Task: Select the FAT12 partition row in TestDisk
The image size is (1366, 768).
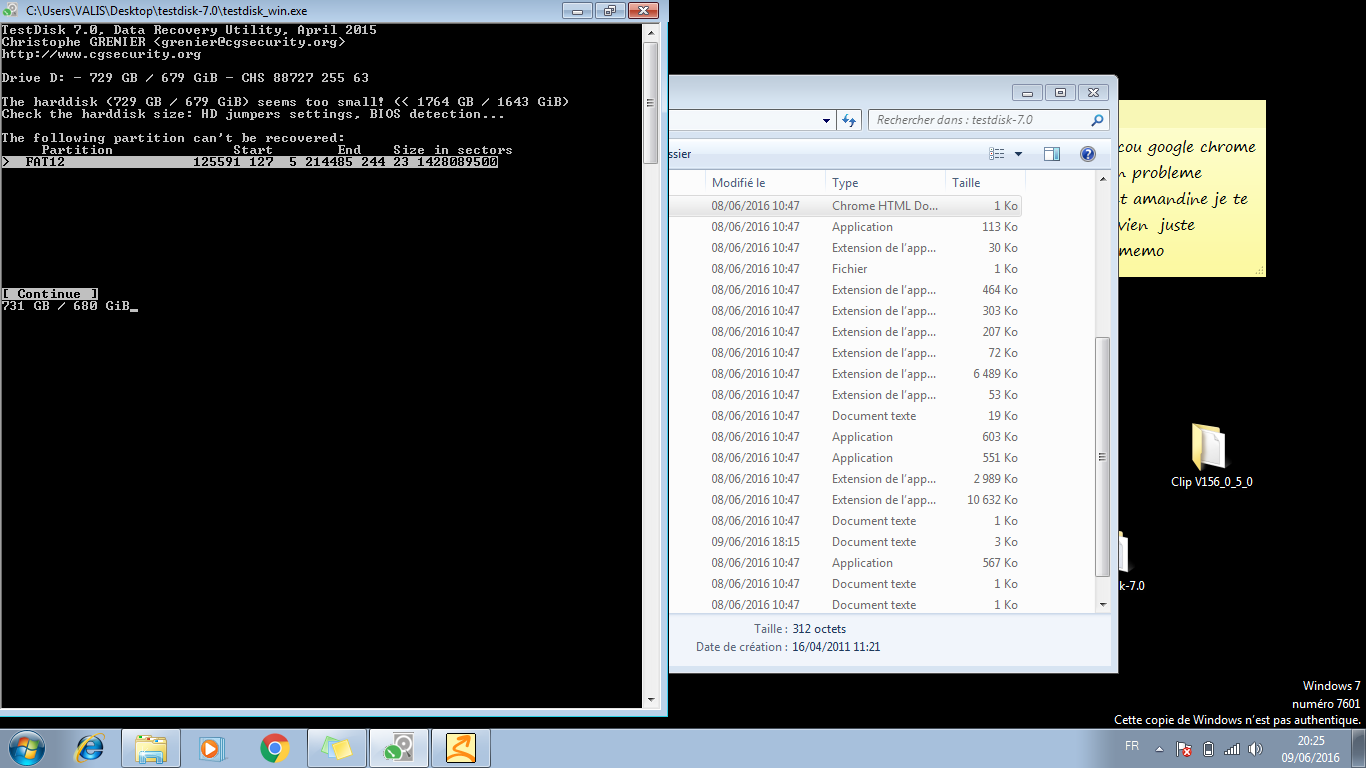Action: [250, 162]
